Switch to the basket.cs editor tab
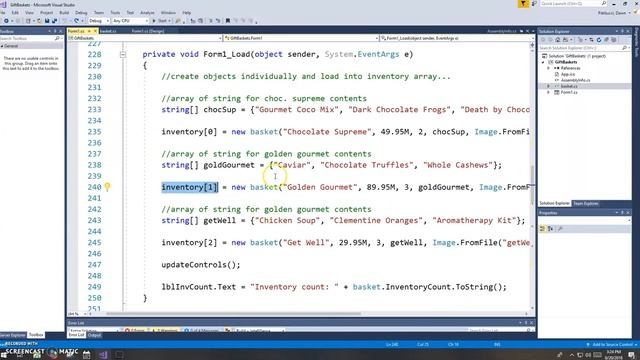Image resolution: width=640 pixels, height=360 pixels. pyautogui.click(x=108, y=31)
